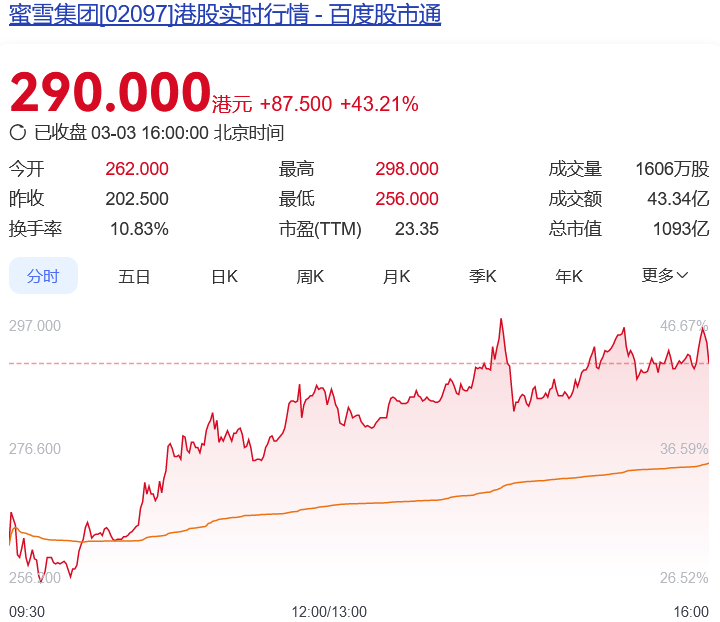Click the 成交量 value 1606万股

click(672, 169)
